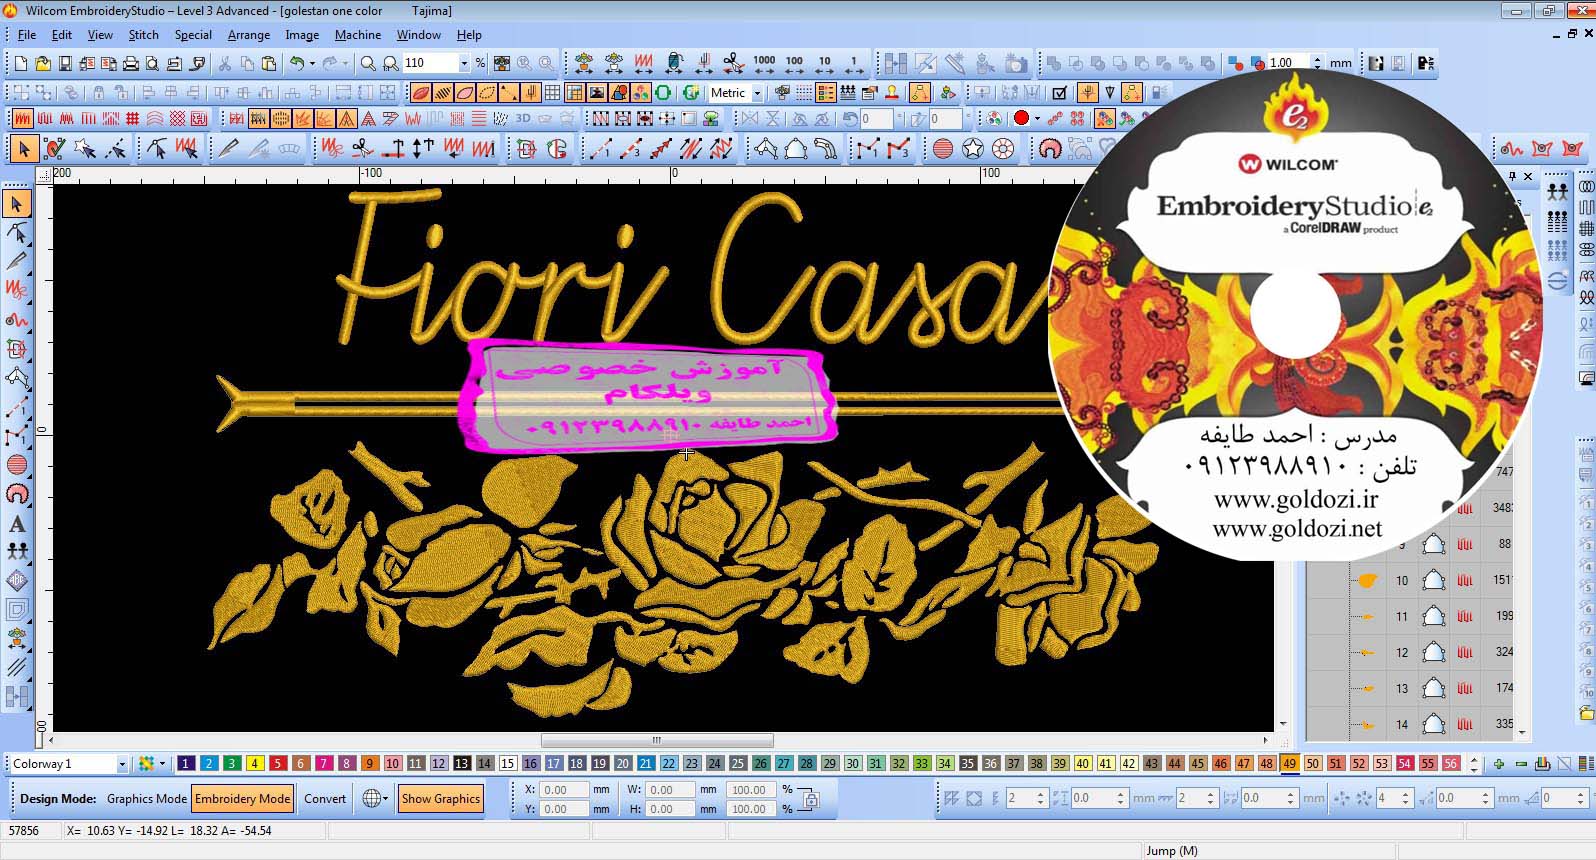Viewport: 1596px width, 860px height.
Task: Pick the red Ring tool in bottom toolbar row
Action: (1003, 149)
